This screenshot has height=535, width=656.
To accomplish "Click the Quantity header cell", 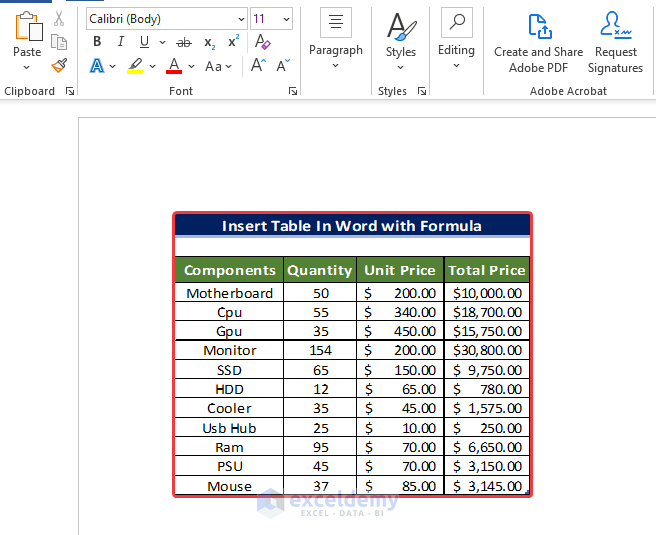I will (x=320, y=270).
